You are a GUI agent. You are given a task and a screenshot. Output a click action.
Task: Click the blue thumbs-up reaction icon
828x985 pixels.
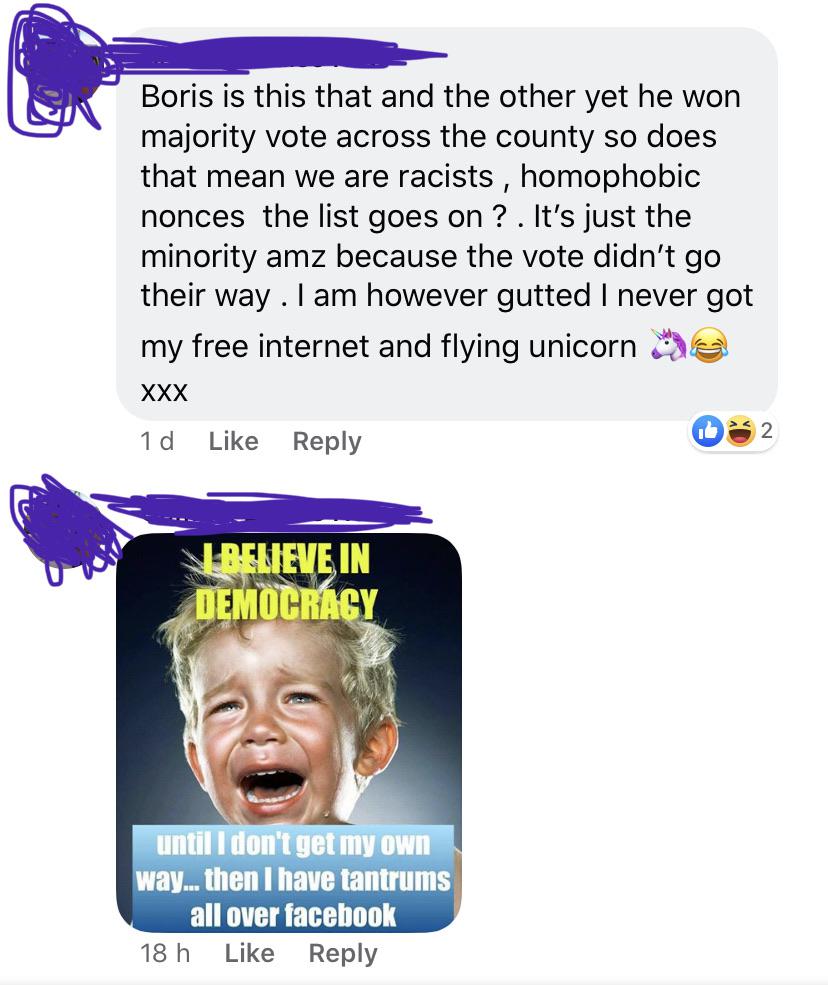tap(707, 431)
